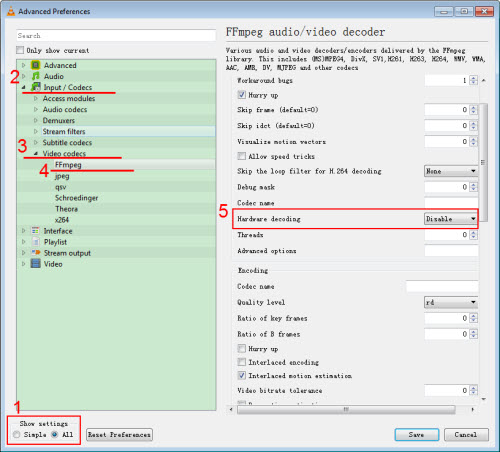Click the Search input field
The height and width of the screenshot is (452, 500).
116,35
